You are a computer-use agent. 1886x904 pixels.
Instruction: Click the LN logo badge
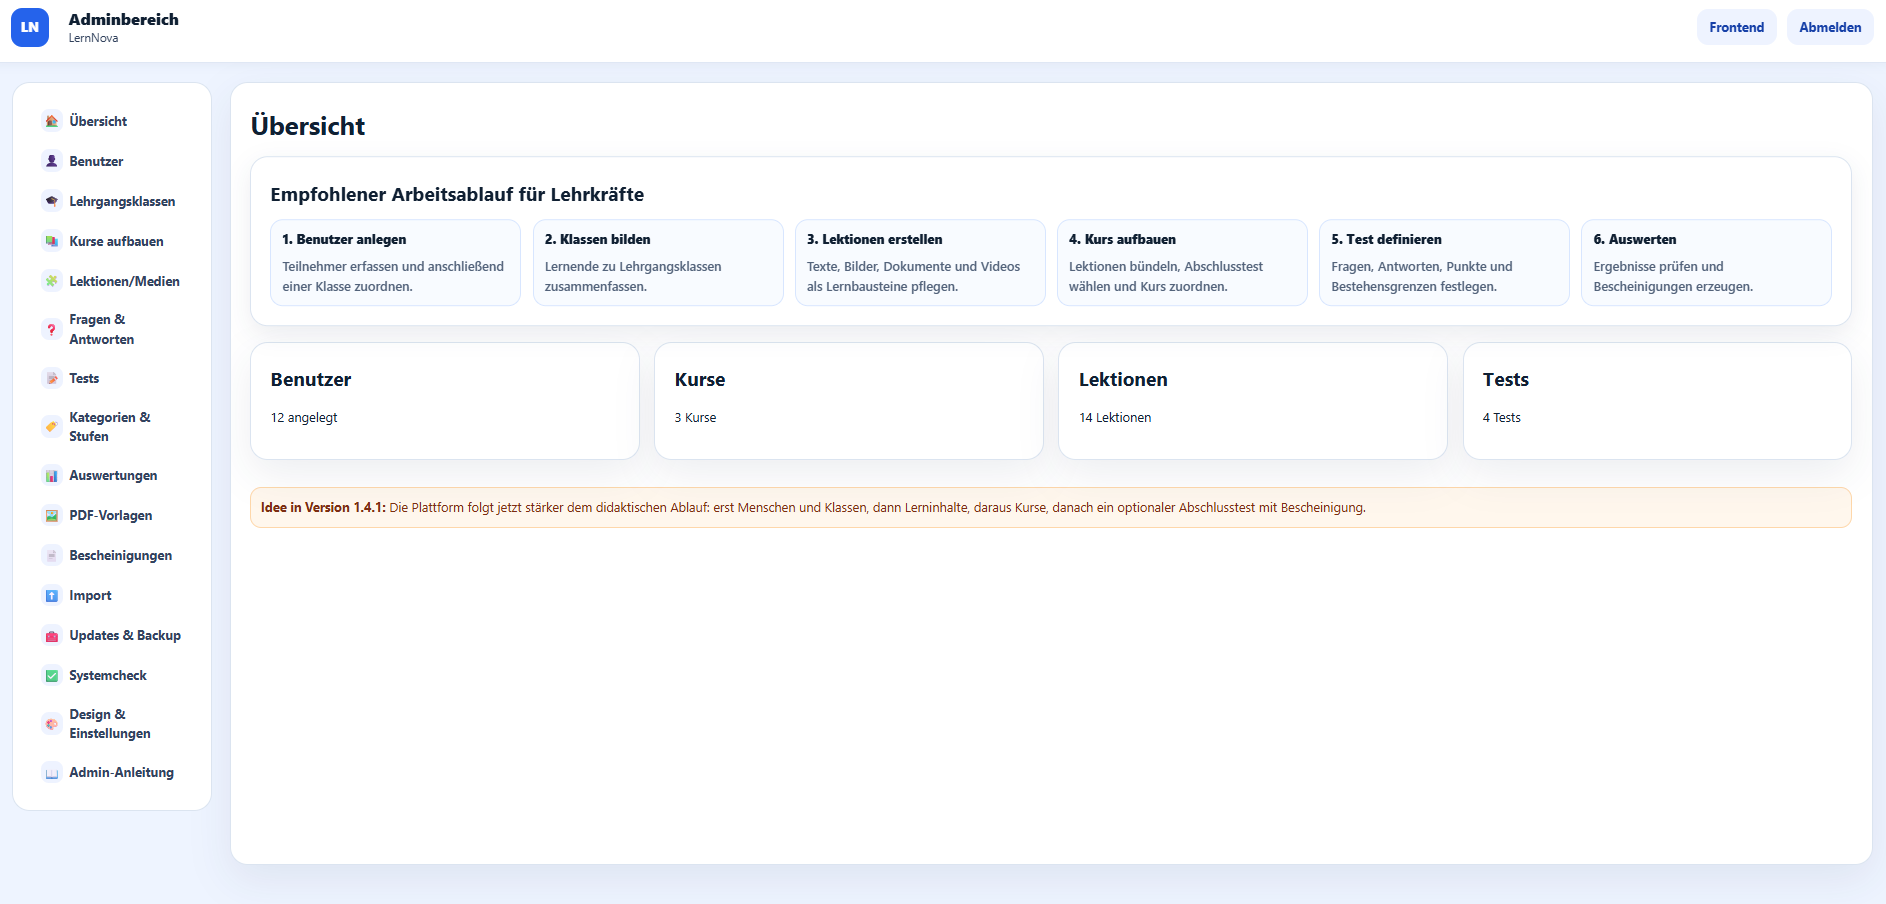tap(30, 27)
